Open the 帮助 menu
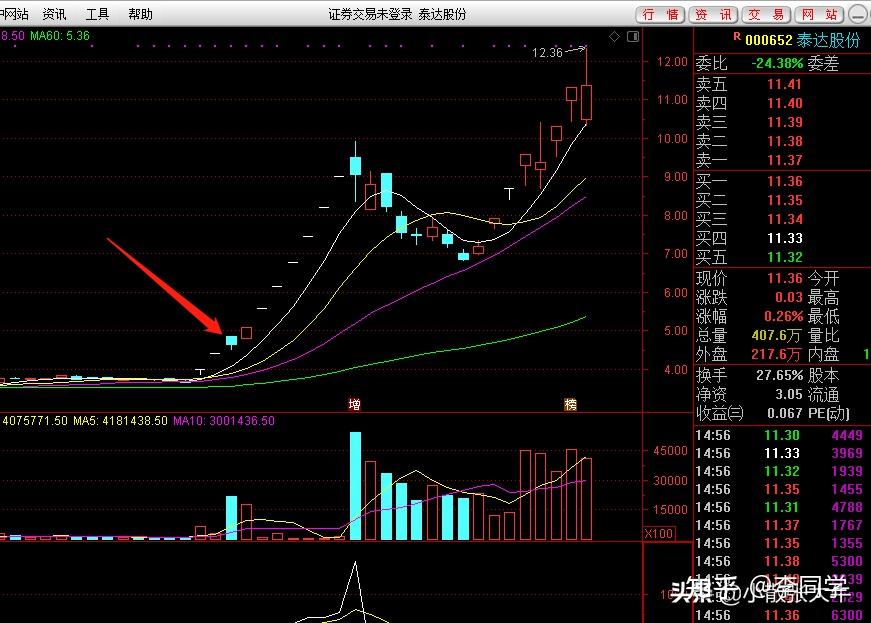This screenshot has width=871, height=623. pos(140,14)
